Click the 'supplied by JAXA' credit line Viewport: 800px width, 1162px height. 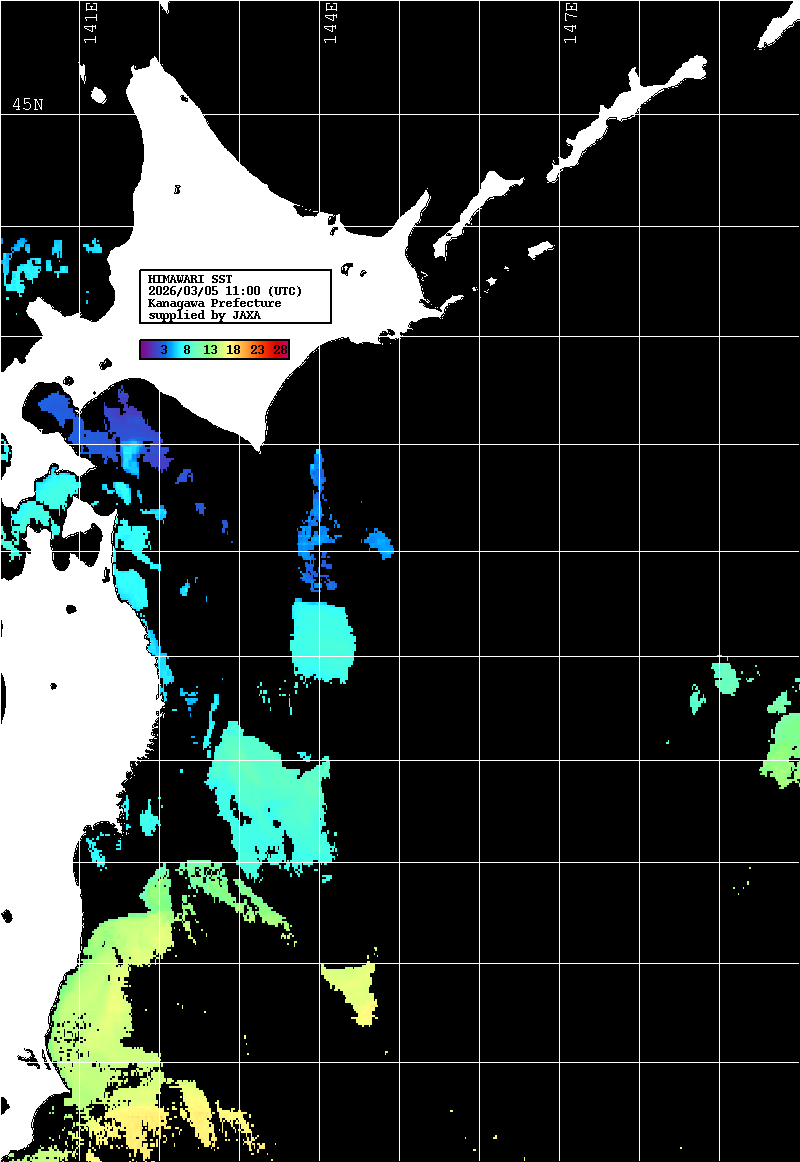tap(204, 315)
